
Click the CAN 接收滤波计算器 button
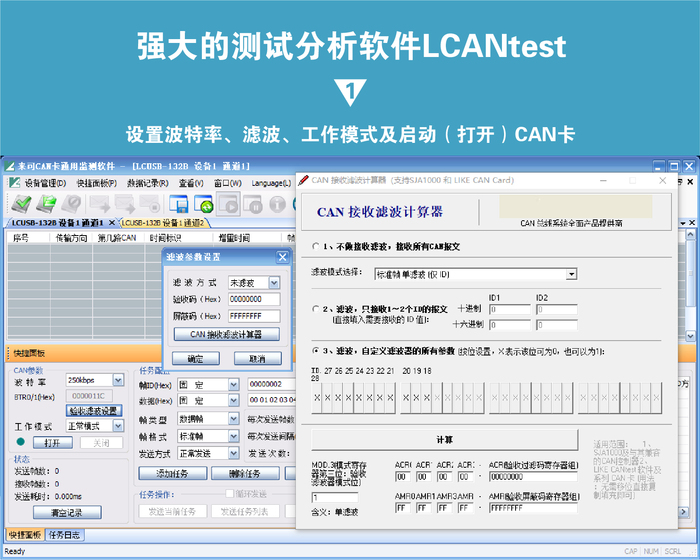click(226, 334)
